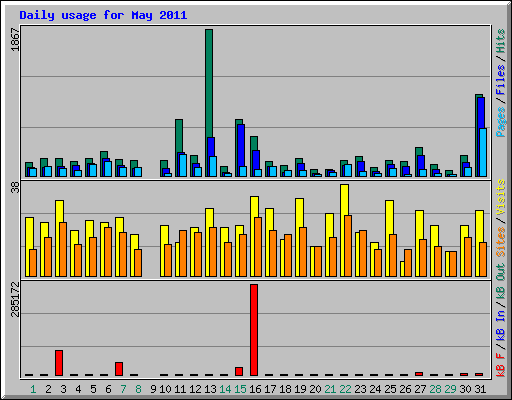Click the "kB In" legend label
Screen dimensions: 512x400
click(500, 325)
